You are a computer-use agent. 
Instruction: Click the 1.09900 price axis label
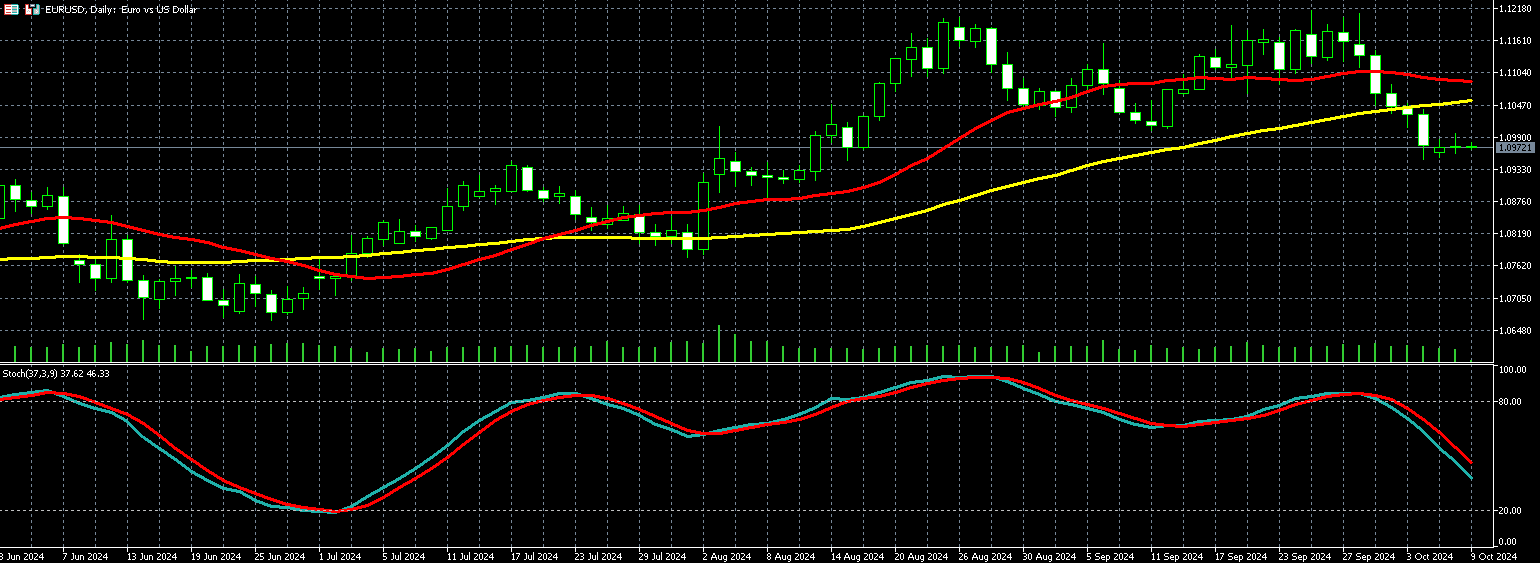pos(1515,137)
